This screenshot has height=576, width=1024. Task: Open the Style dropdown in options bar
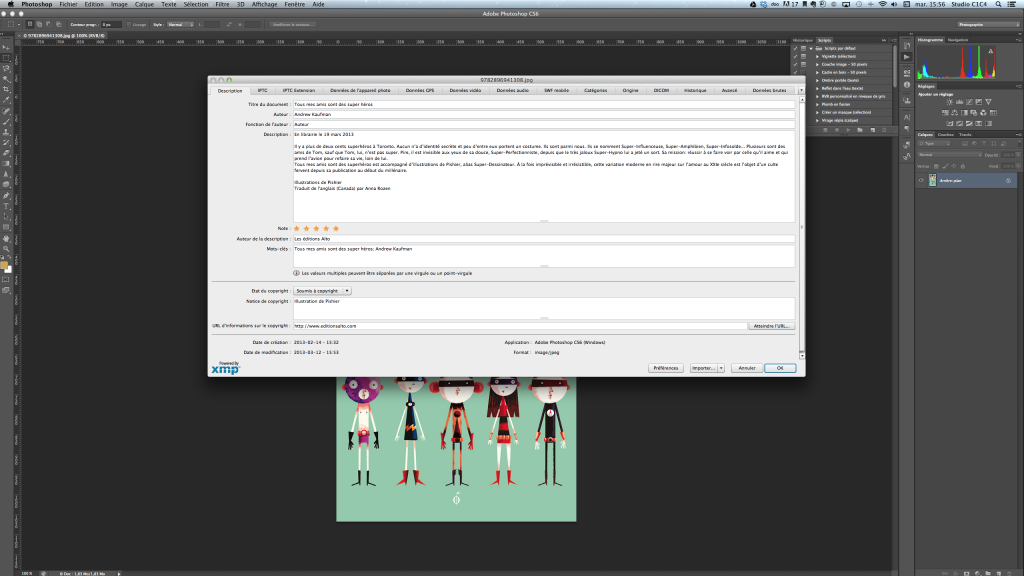tap(181, 25)
